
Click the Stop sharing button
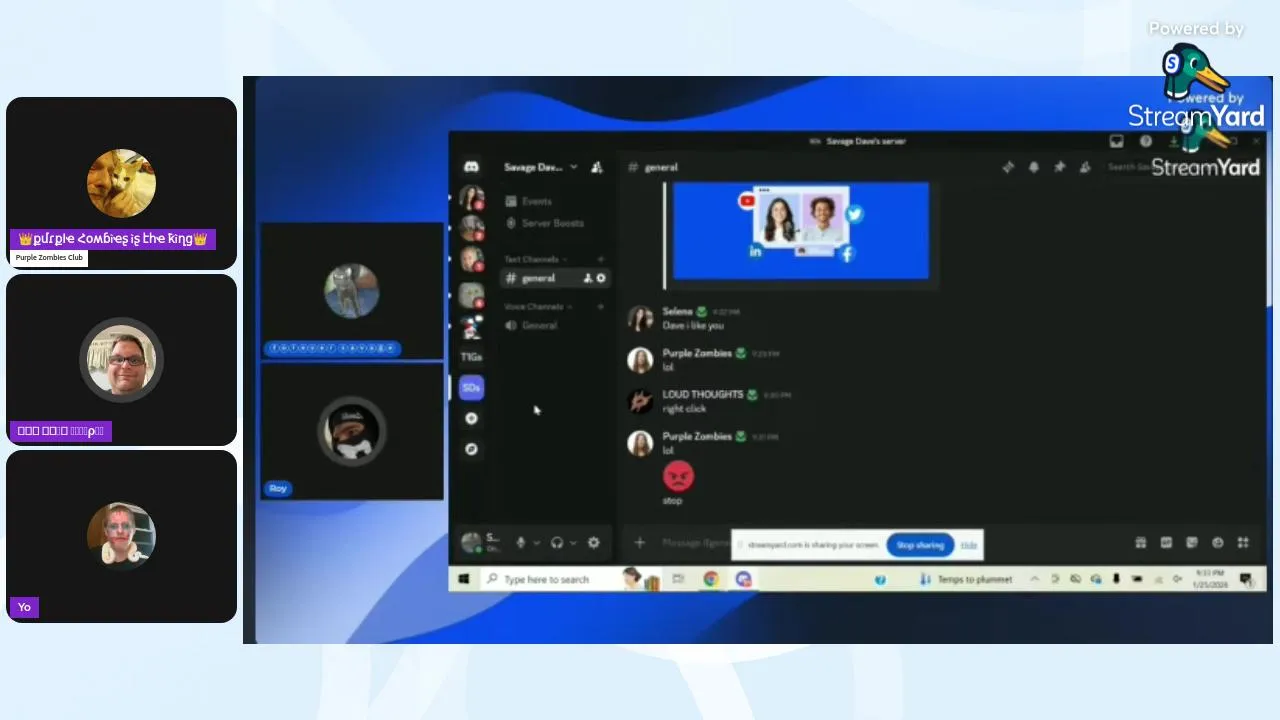pos(920,545)
